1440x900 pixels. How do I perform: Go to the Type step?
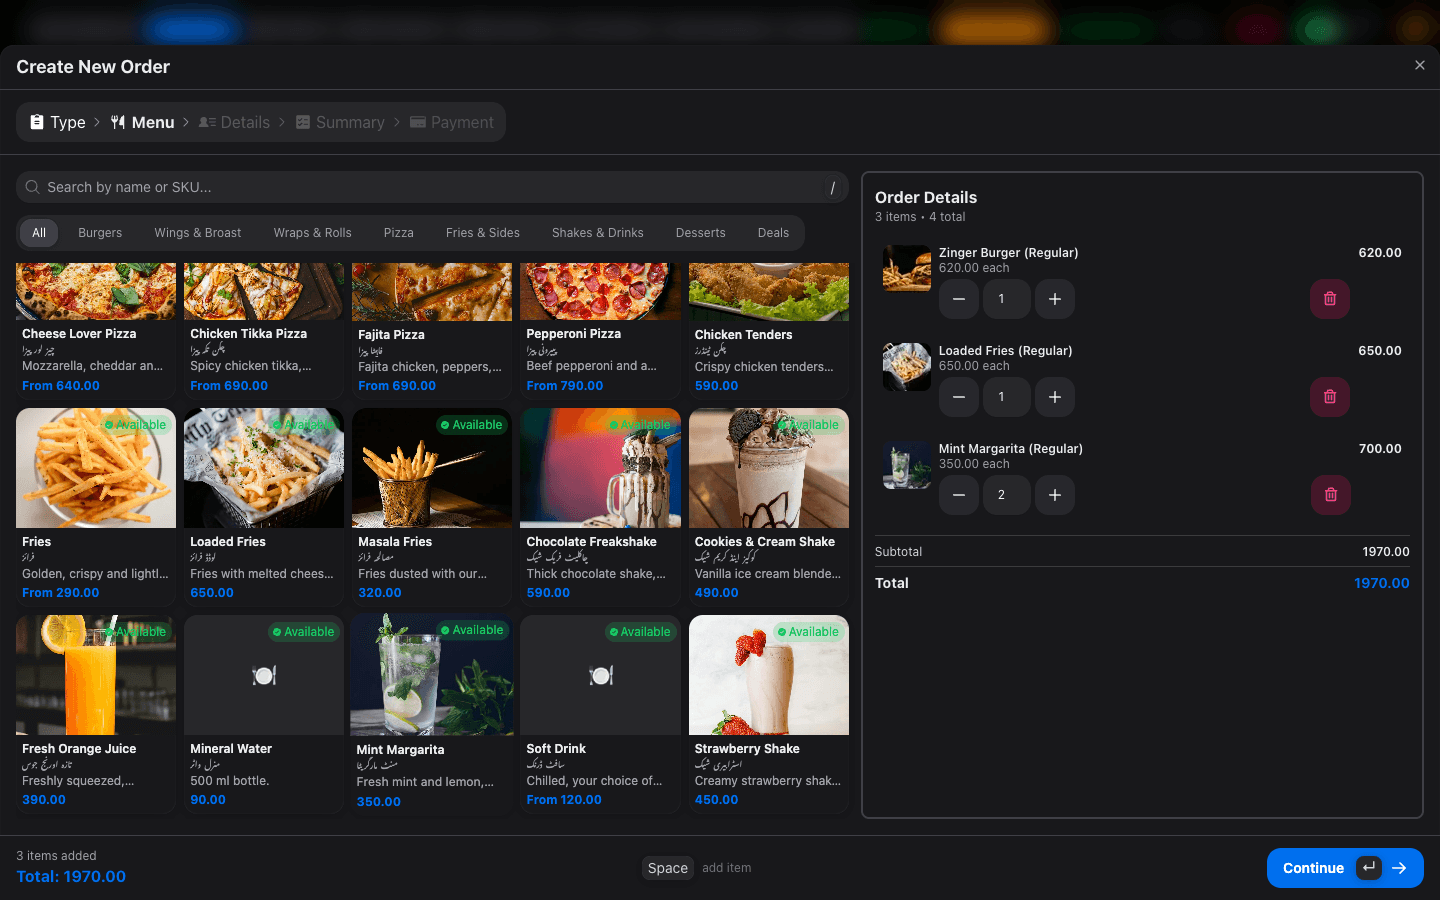[58, 122]
